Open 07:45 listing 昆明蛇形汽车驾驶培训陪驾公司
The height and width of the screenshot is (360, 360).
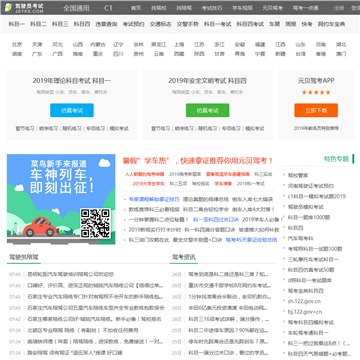pyautogui.click(x=71, y=274)
